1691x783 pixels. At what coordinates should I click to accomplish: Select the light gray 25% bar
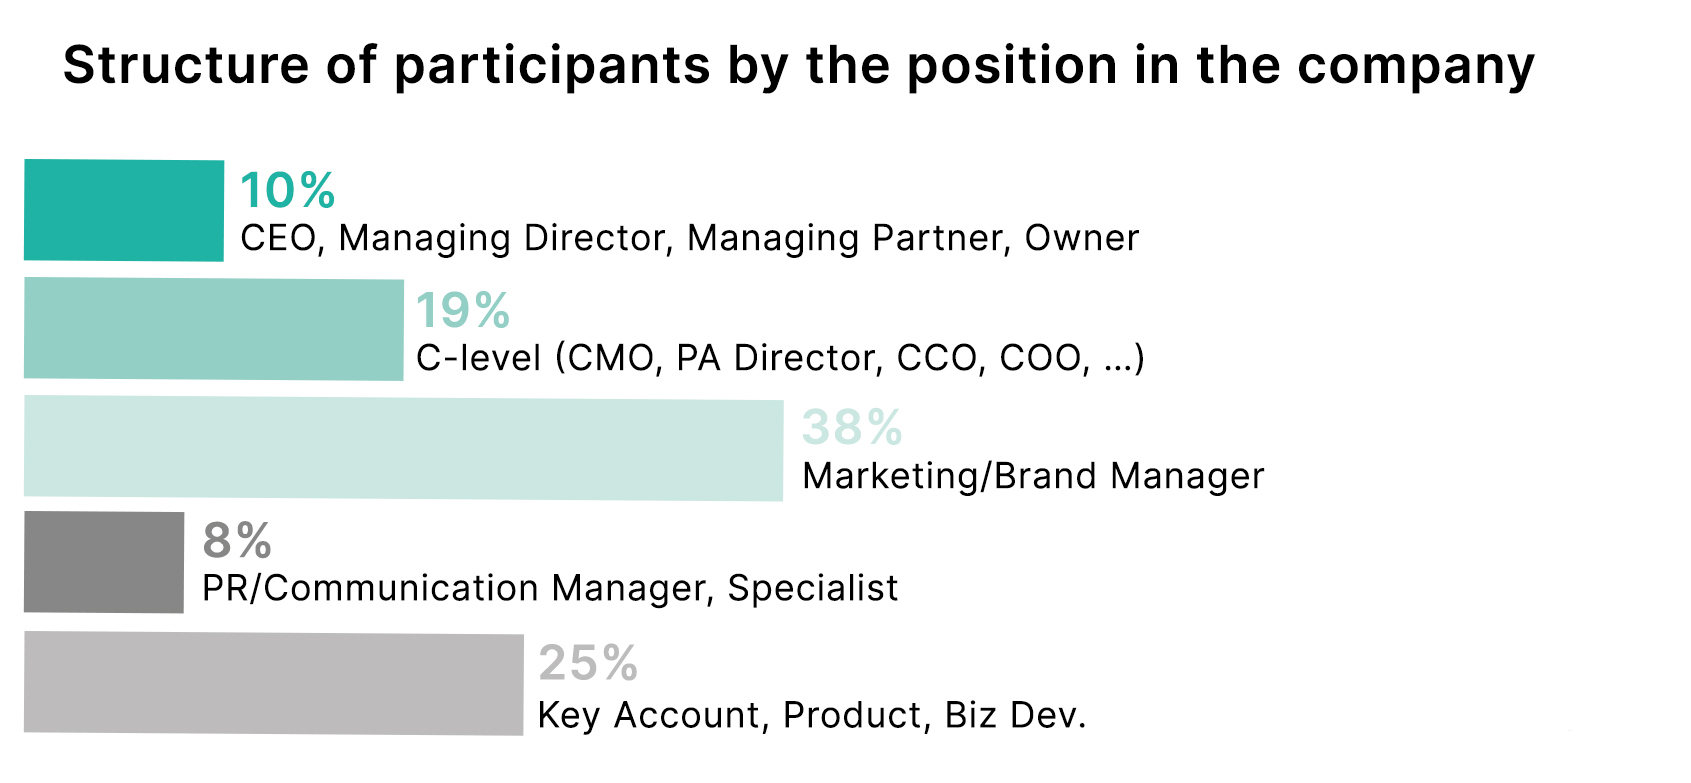coord(274,683)
